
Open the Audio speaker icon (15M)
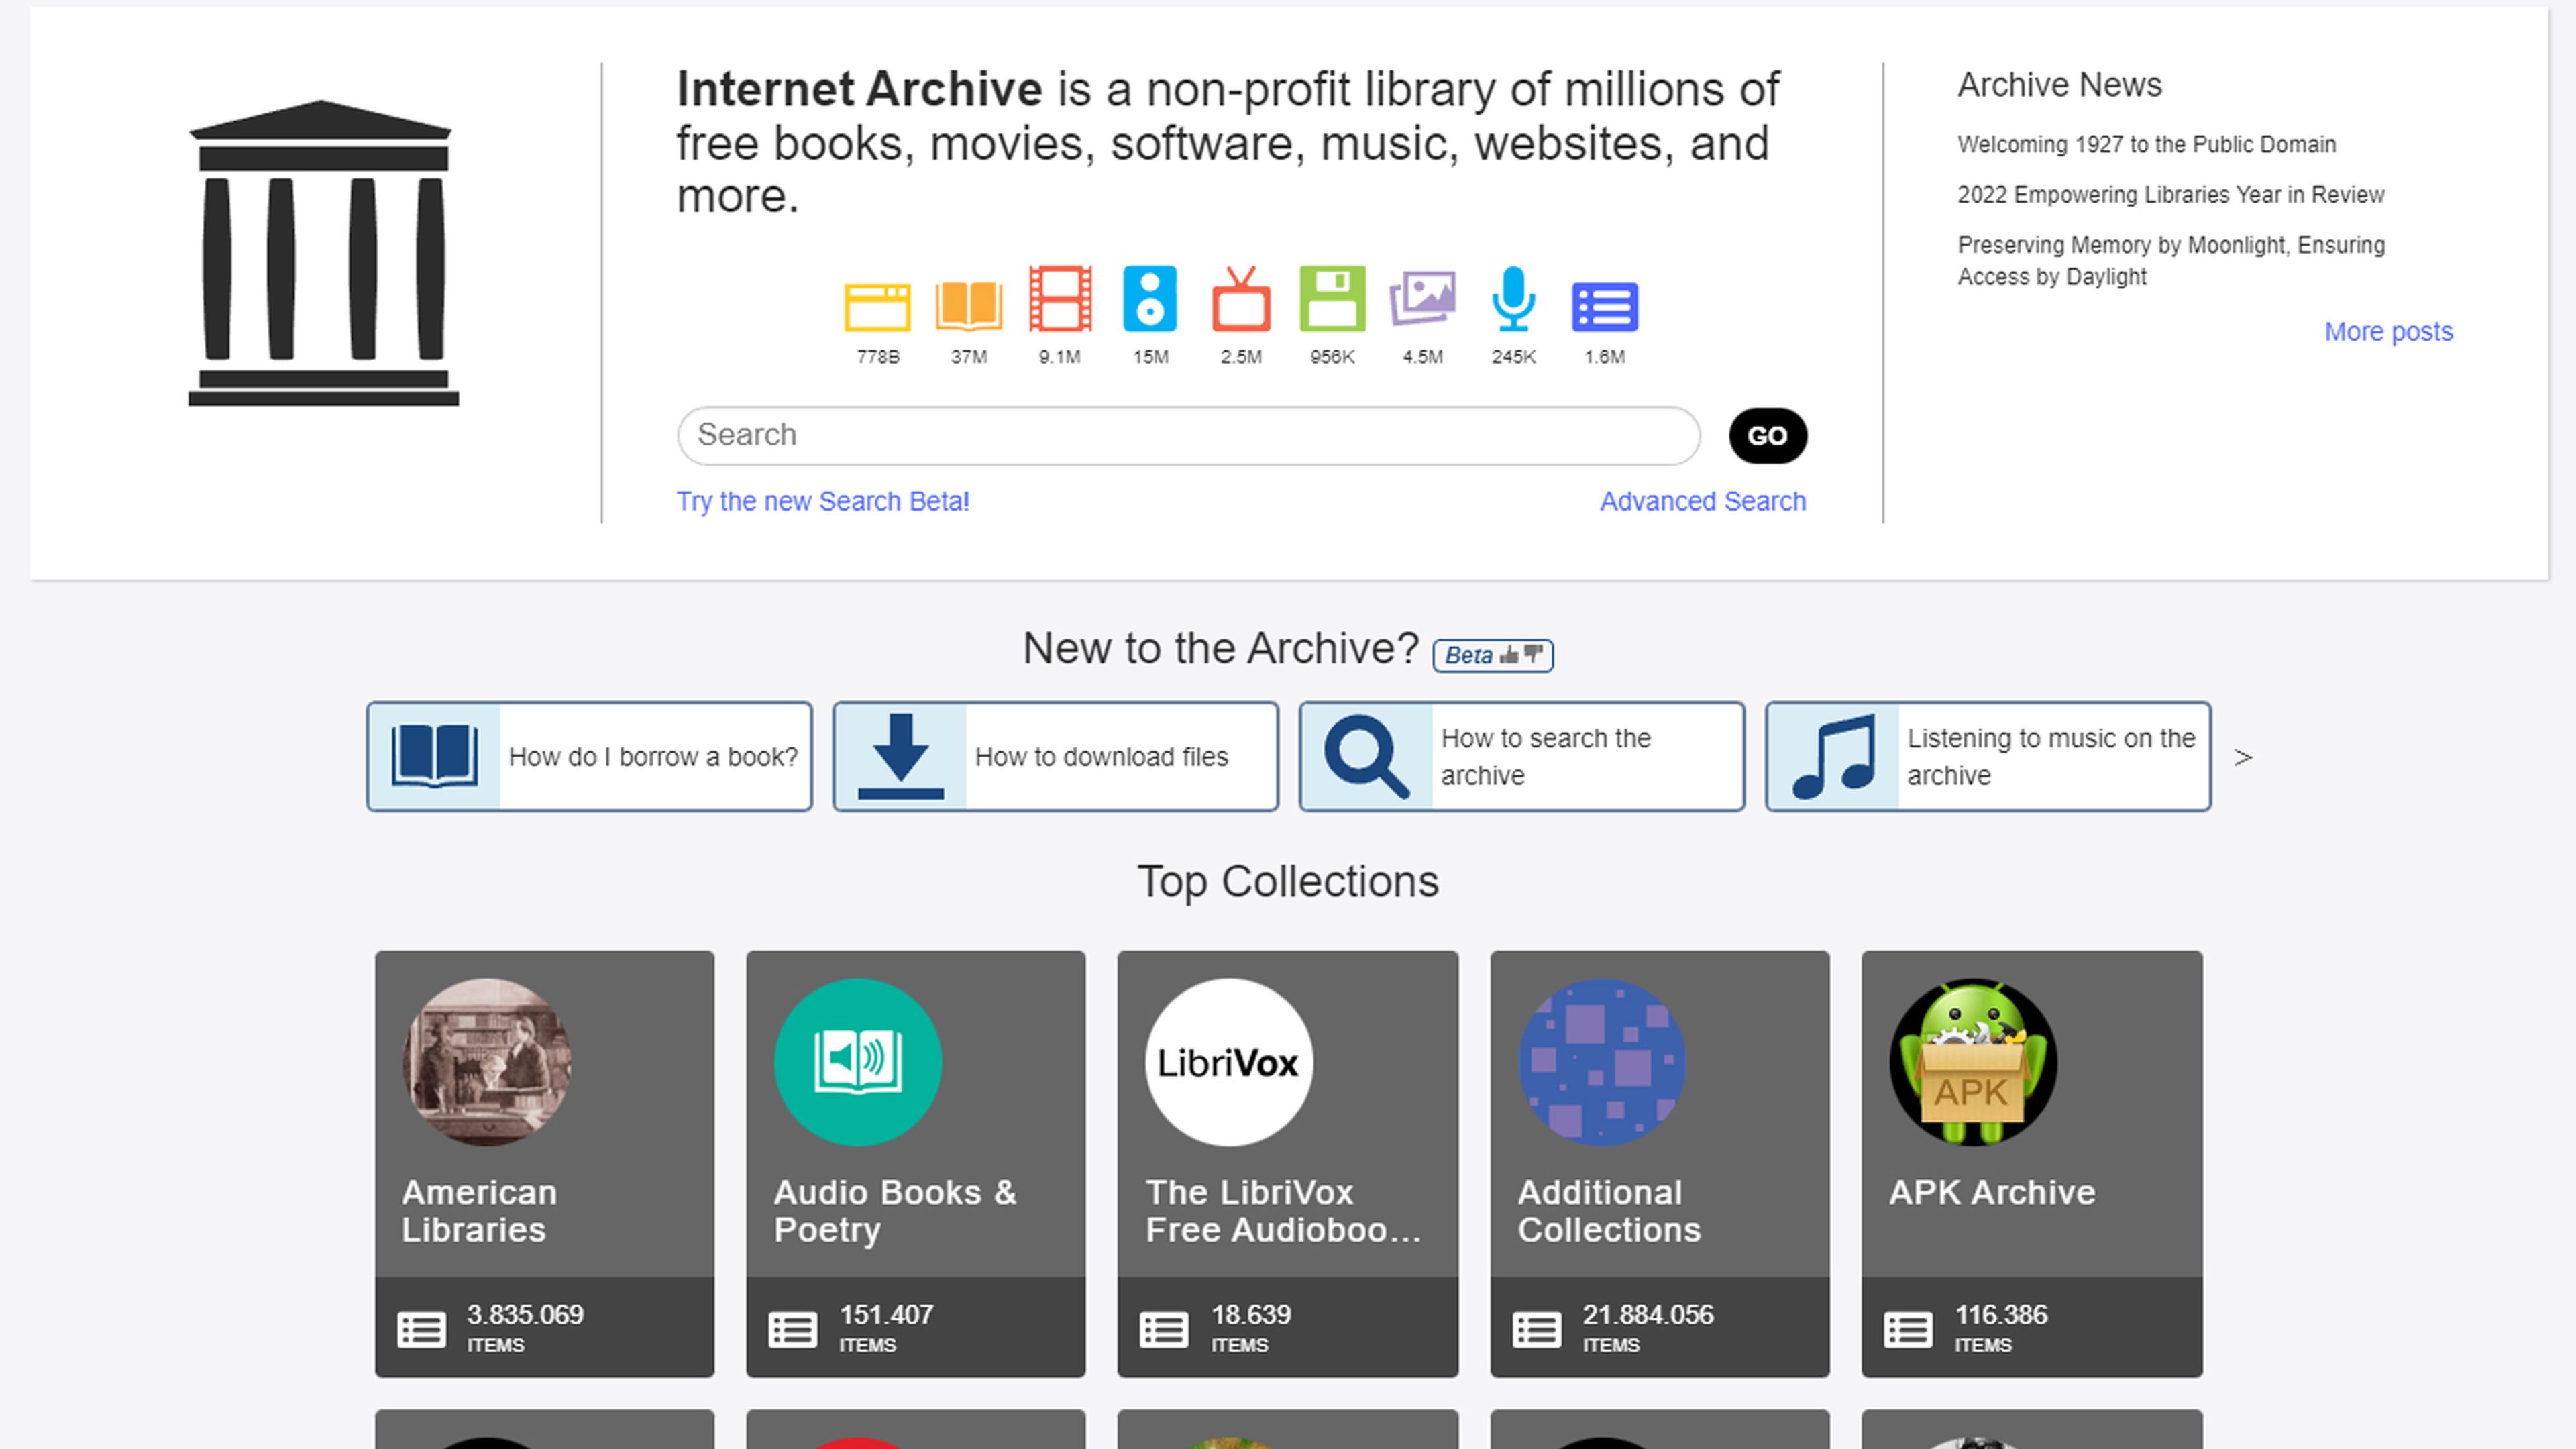[x=1150, y=298]
